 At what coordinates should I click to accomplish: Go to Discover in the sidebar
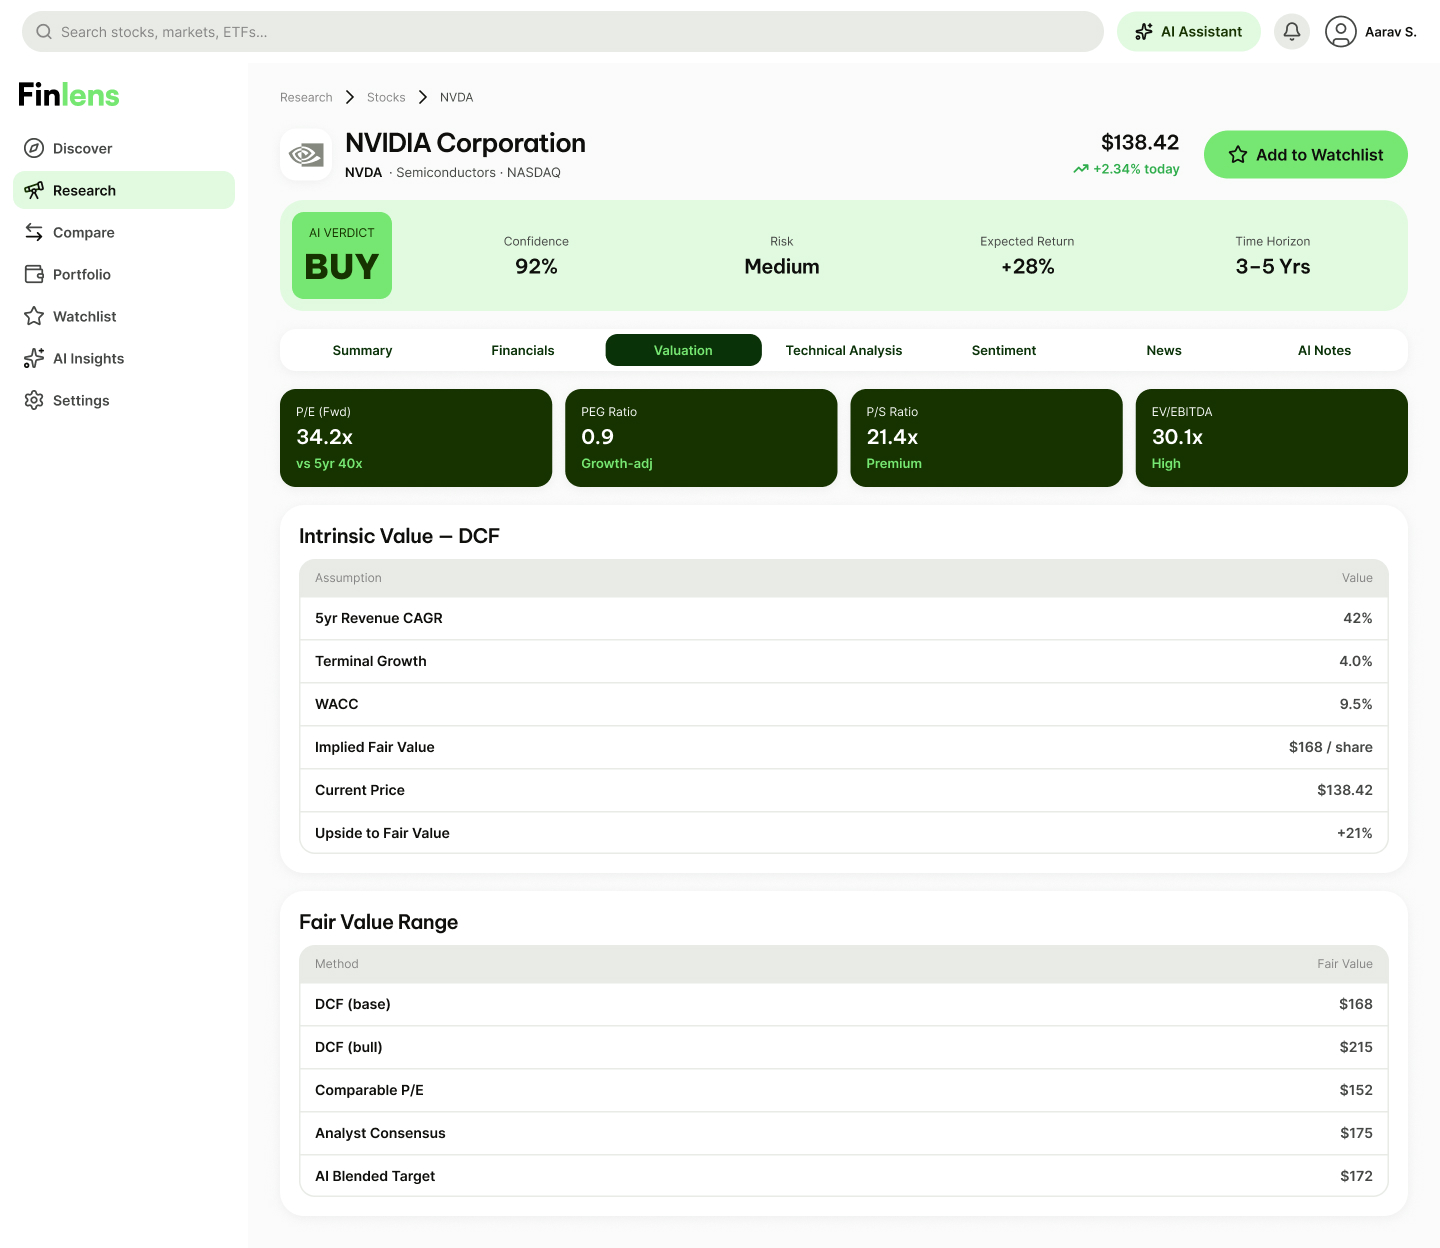(x=124, y=148)
